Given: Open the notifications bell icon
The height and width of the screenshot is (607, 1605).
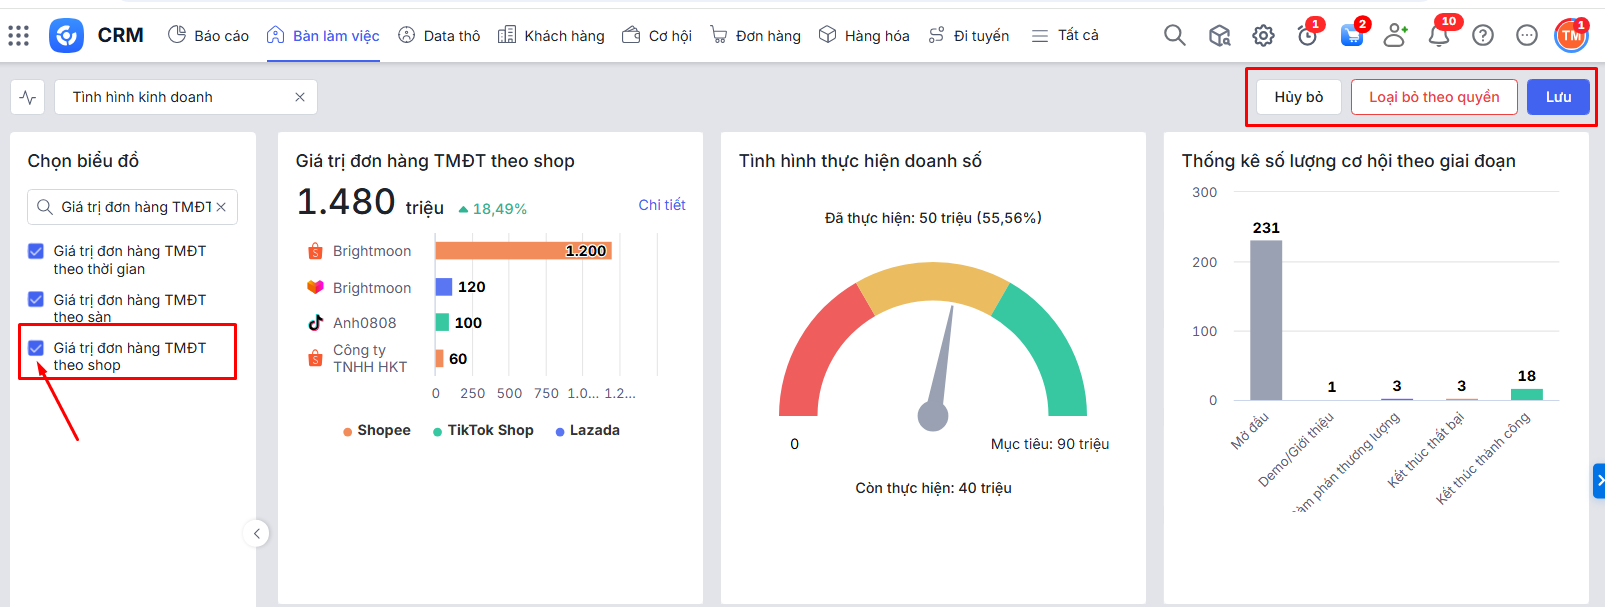Looking at the screenshot, I should point(1438,36).
